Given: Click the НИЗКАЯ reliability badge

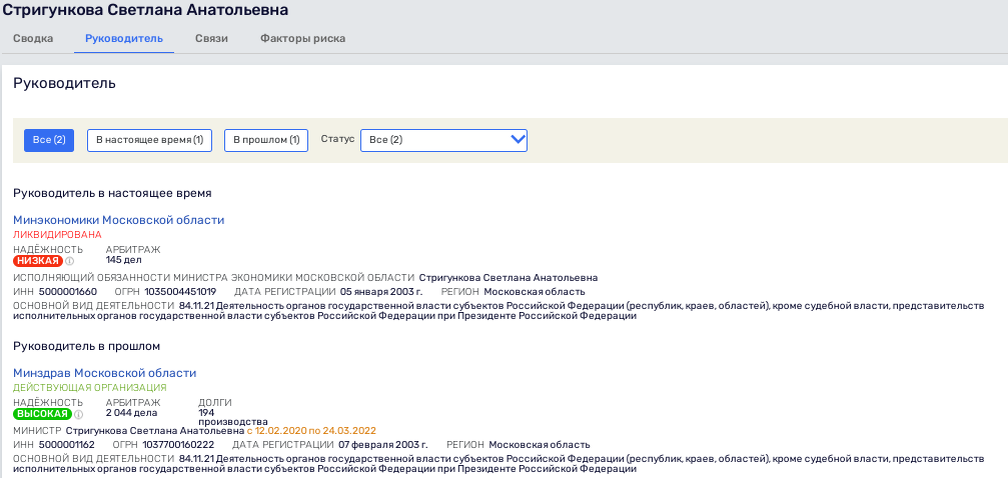Looking at the screenshot, I should (39, 261).
